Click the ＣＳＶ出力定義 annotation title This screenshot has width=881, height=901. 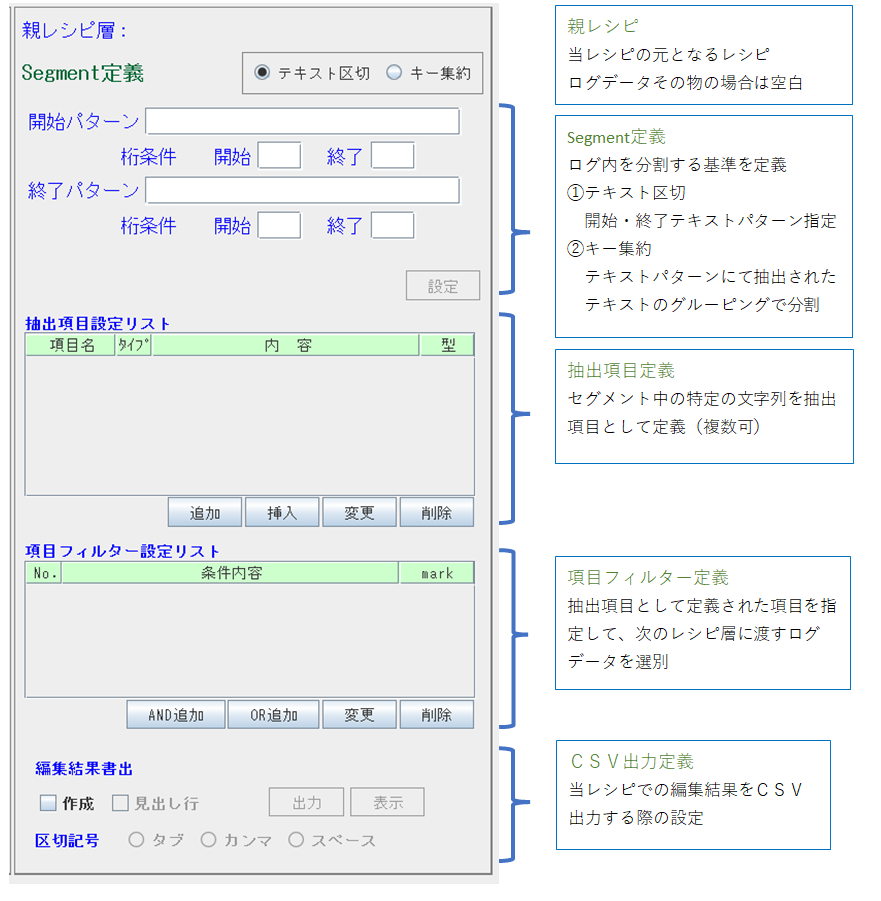(x=632, y=761)
